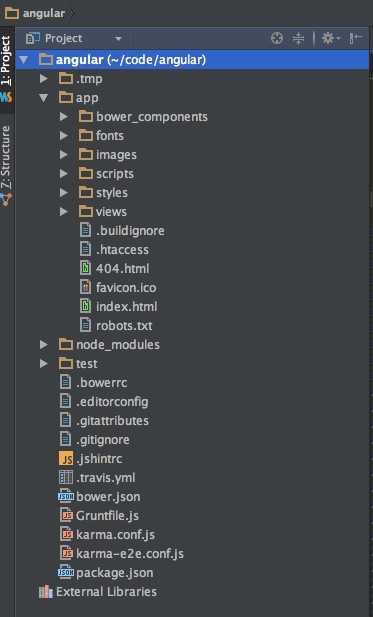This screenshot has height=617, width=373.
Task: Click the bower.json JSON file icon
Action: (x=66, y=497)
